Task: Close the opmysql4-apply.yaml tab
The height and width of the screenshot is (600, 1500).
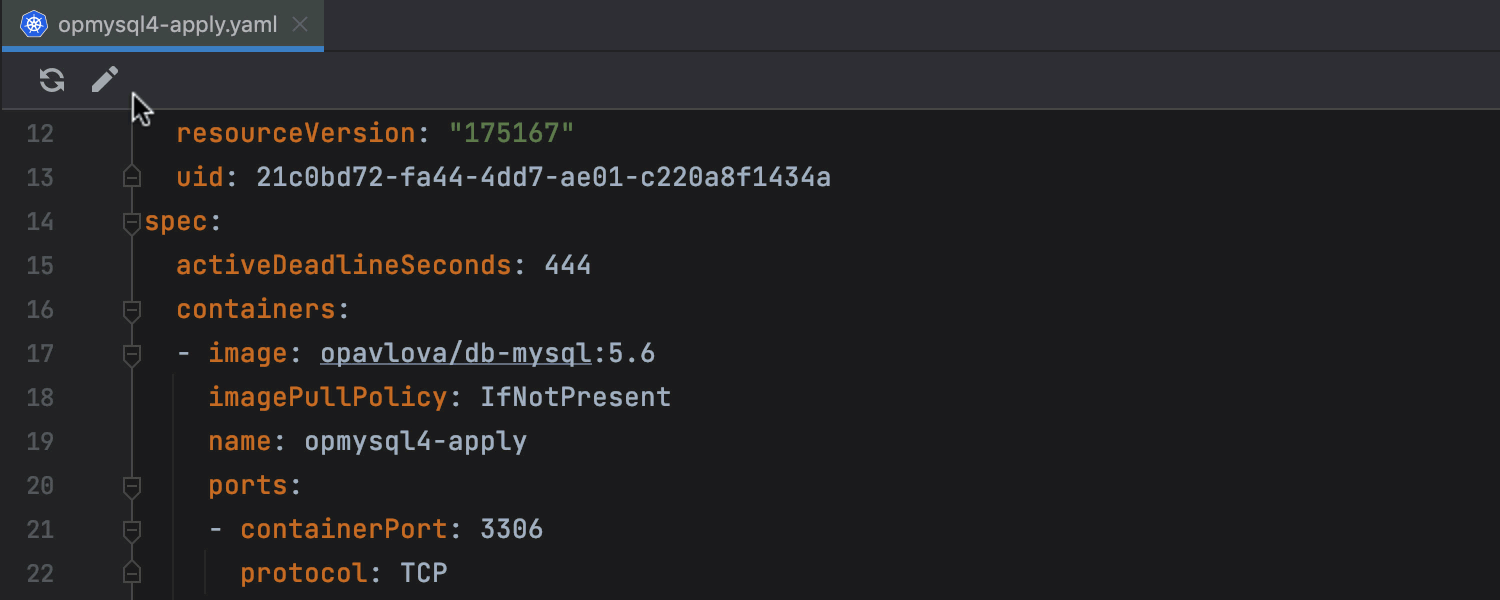Action: pos(299,25)
